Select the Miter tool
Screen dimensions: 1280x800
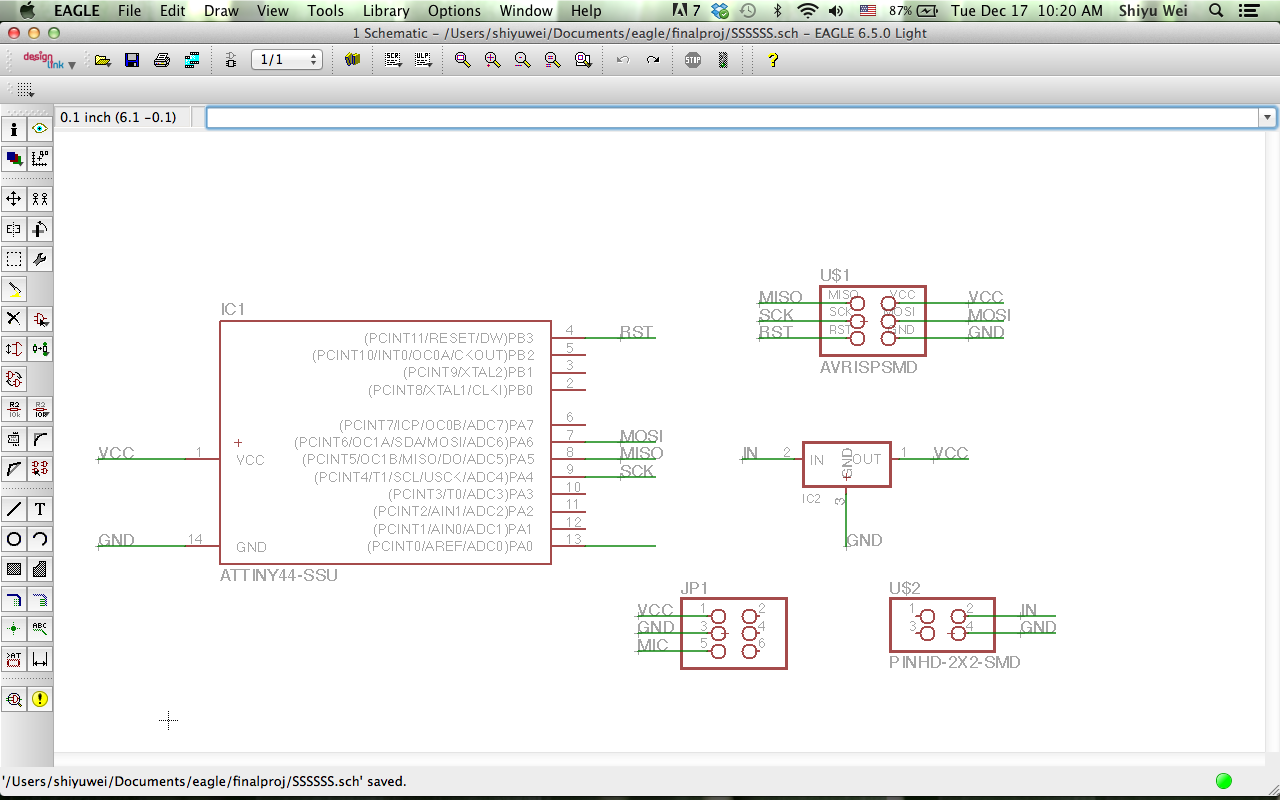pos(40,439)
